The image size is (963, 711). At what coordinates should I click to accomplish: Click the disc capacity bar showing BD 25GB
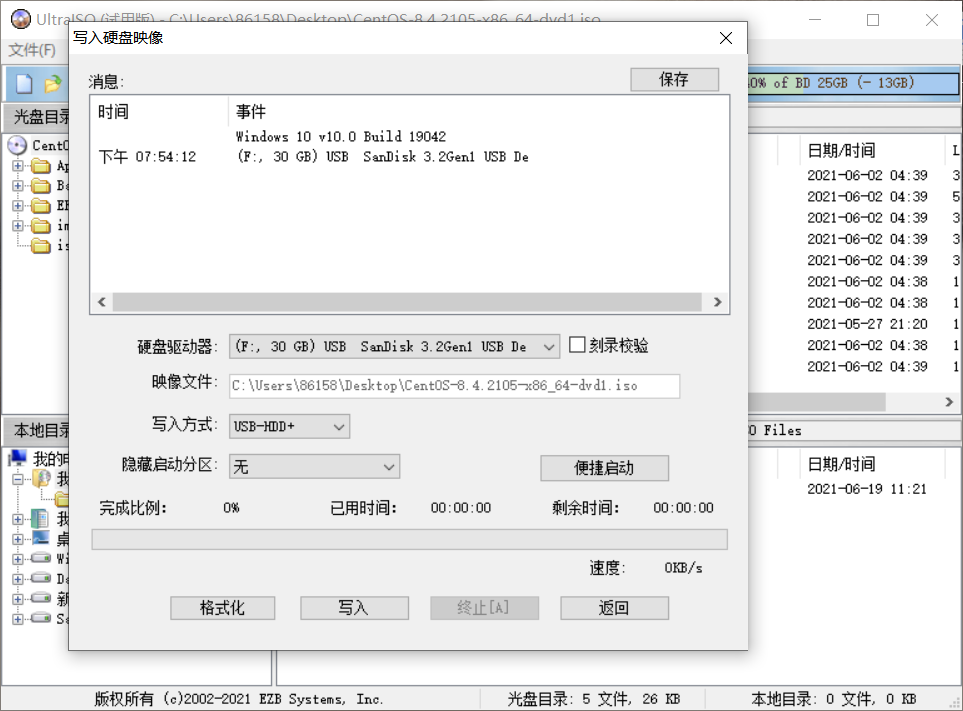[x=853, y=83]
